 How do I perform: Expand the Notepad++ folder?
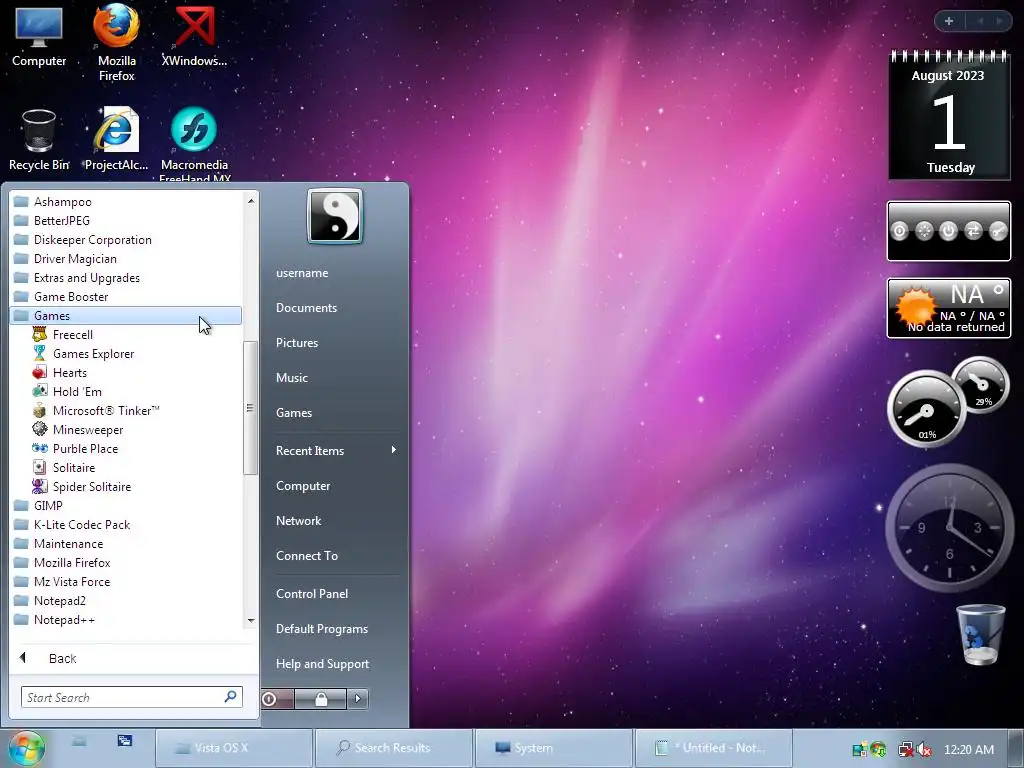[125, 619]
